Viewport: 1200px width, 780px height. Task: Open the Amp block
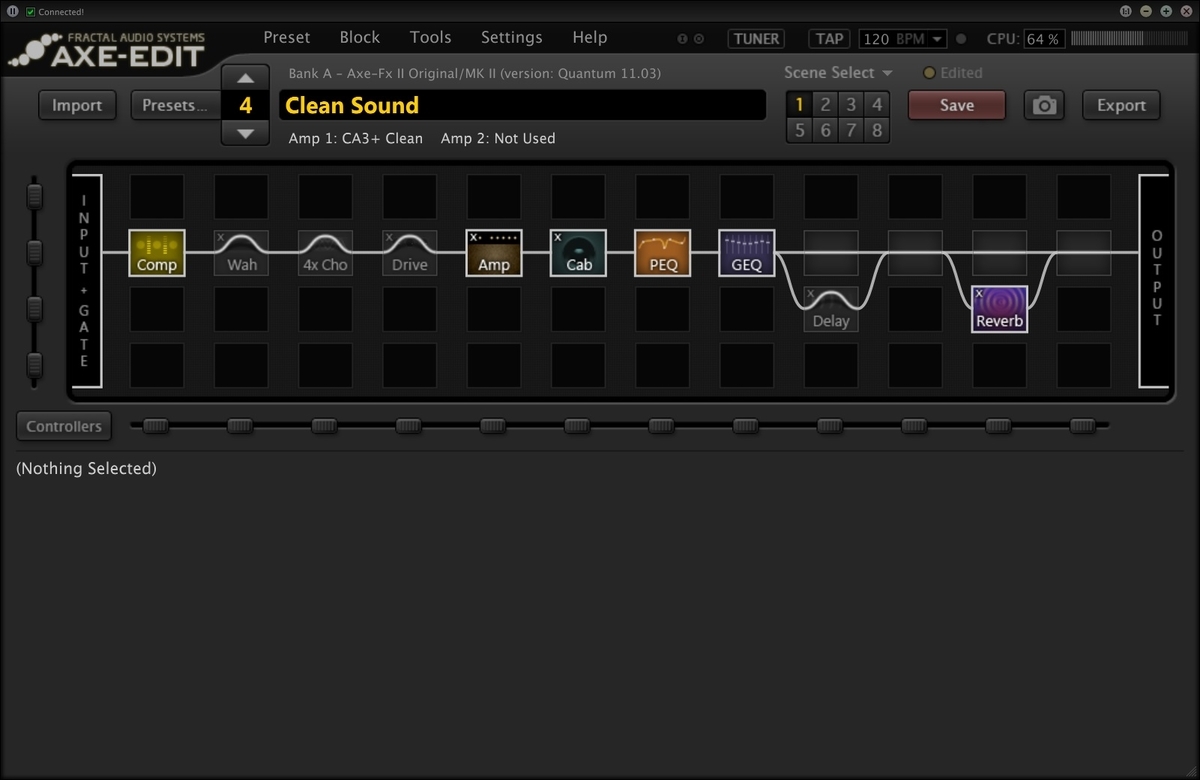494,253
